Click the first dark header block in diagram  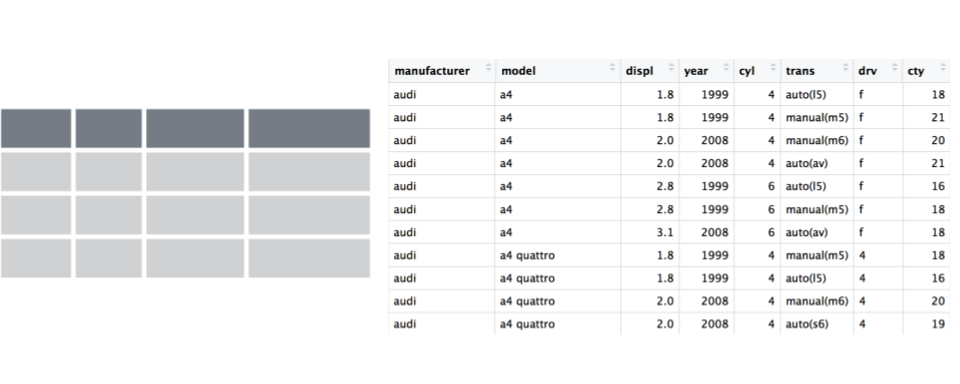[36, 128]
